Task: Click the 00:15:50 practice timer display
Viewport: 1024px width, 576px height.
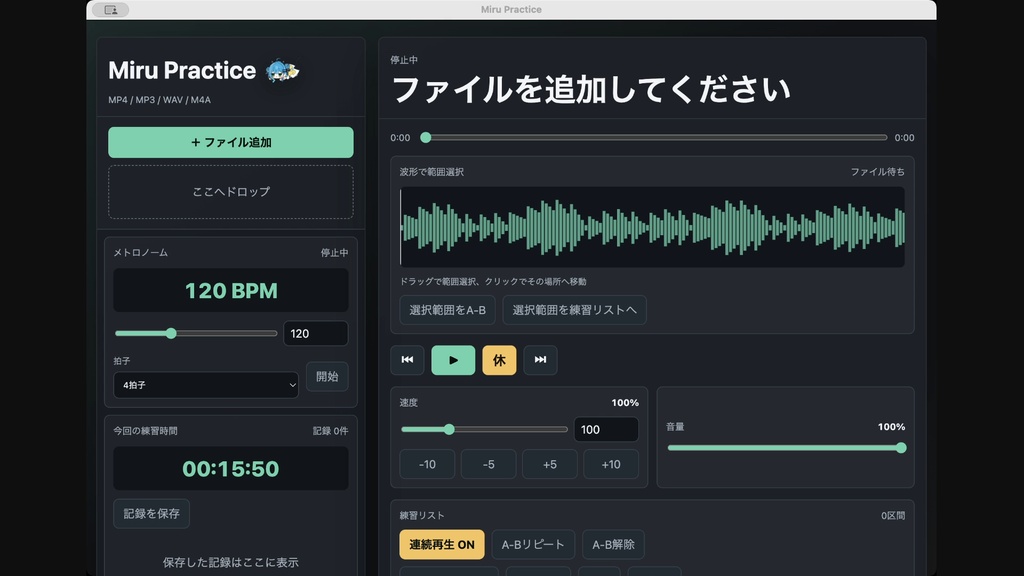Action: pyautogui.click(x=231, y=469)
